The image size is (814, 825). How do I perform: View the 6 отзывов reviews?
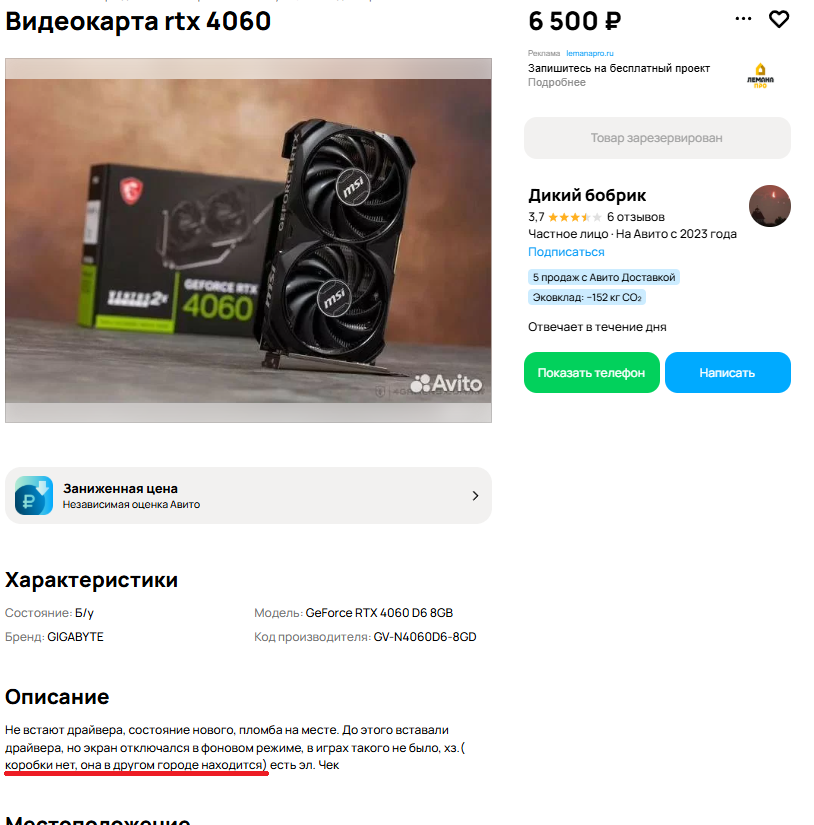click(636, 217)
